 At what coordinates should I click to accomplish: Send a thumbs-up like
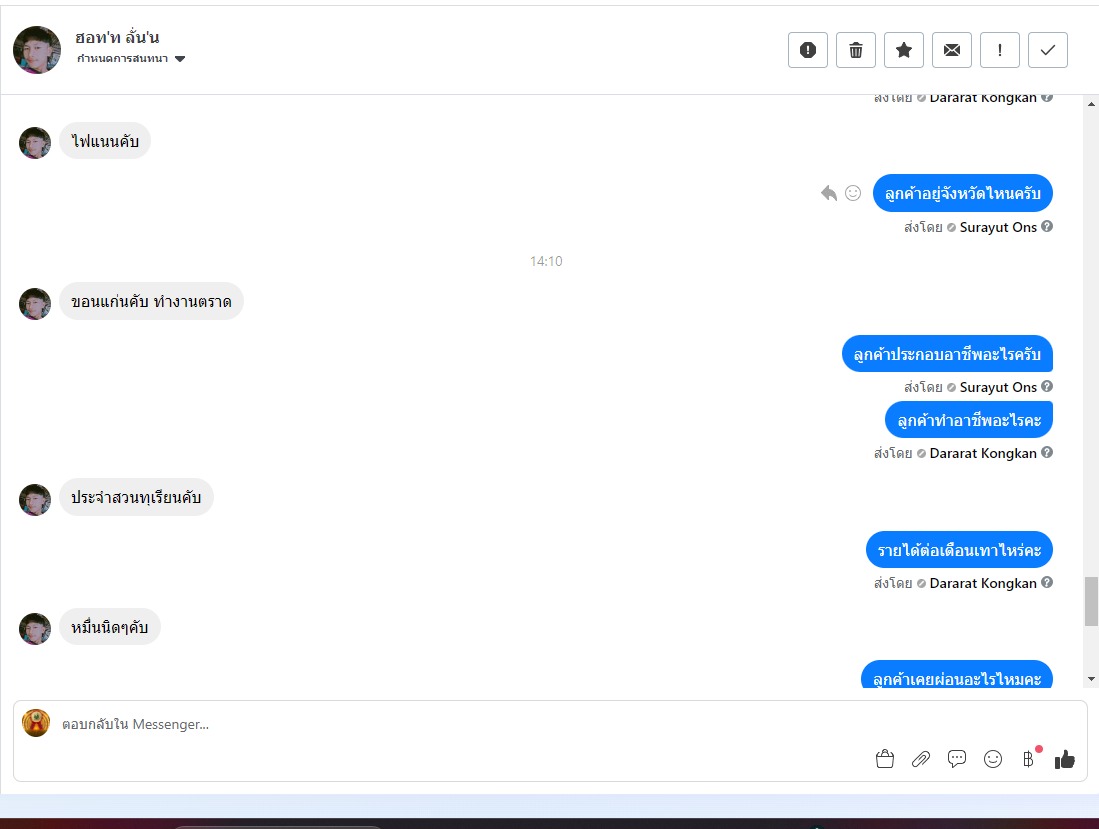tap(1065, 759)
